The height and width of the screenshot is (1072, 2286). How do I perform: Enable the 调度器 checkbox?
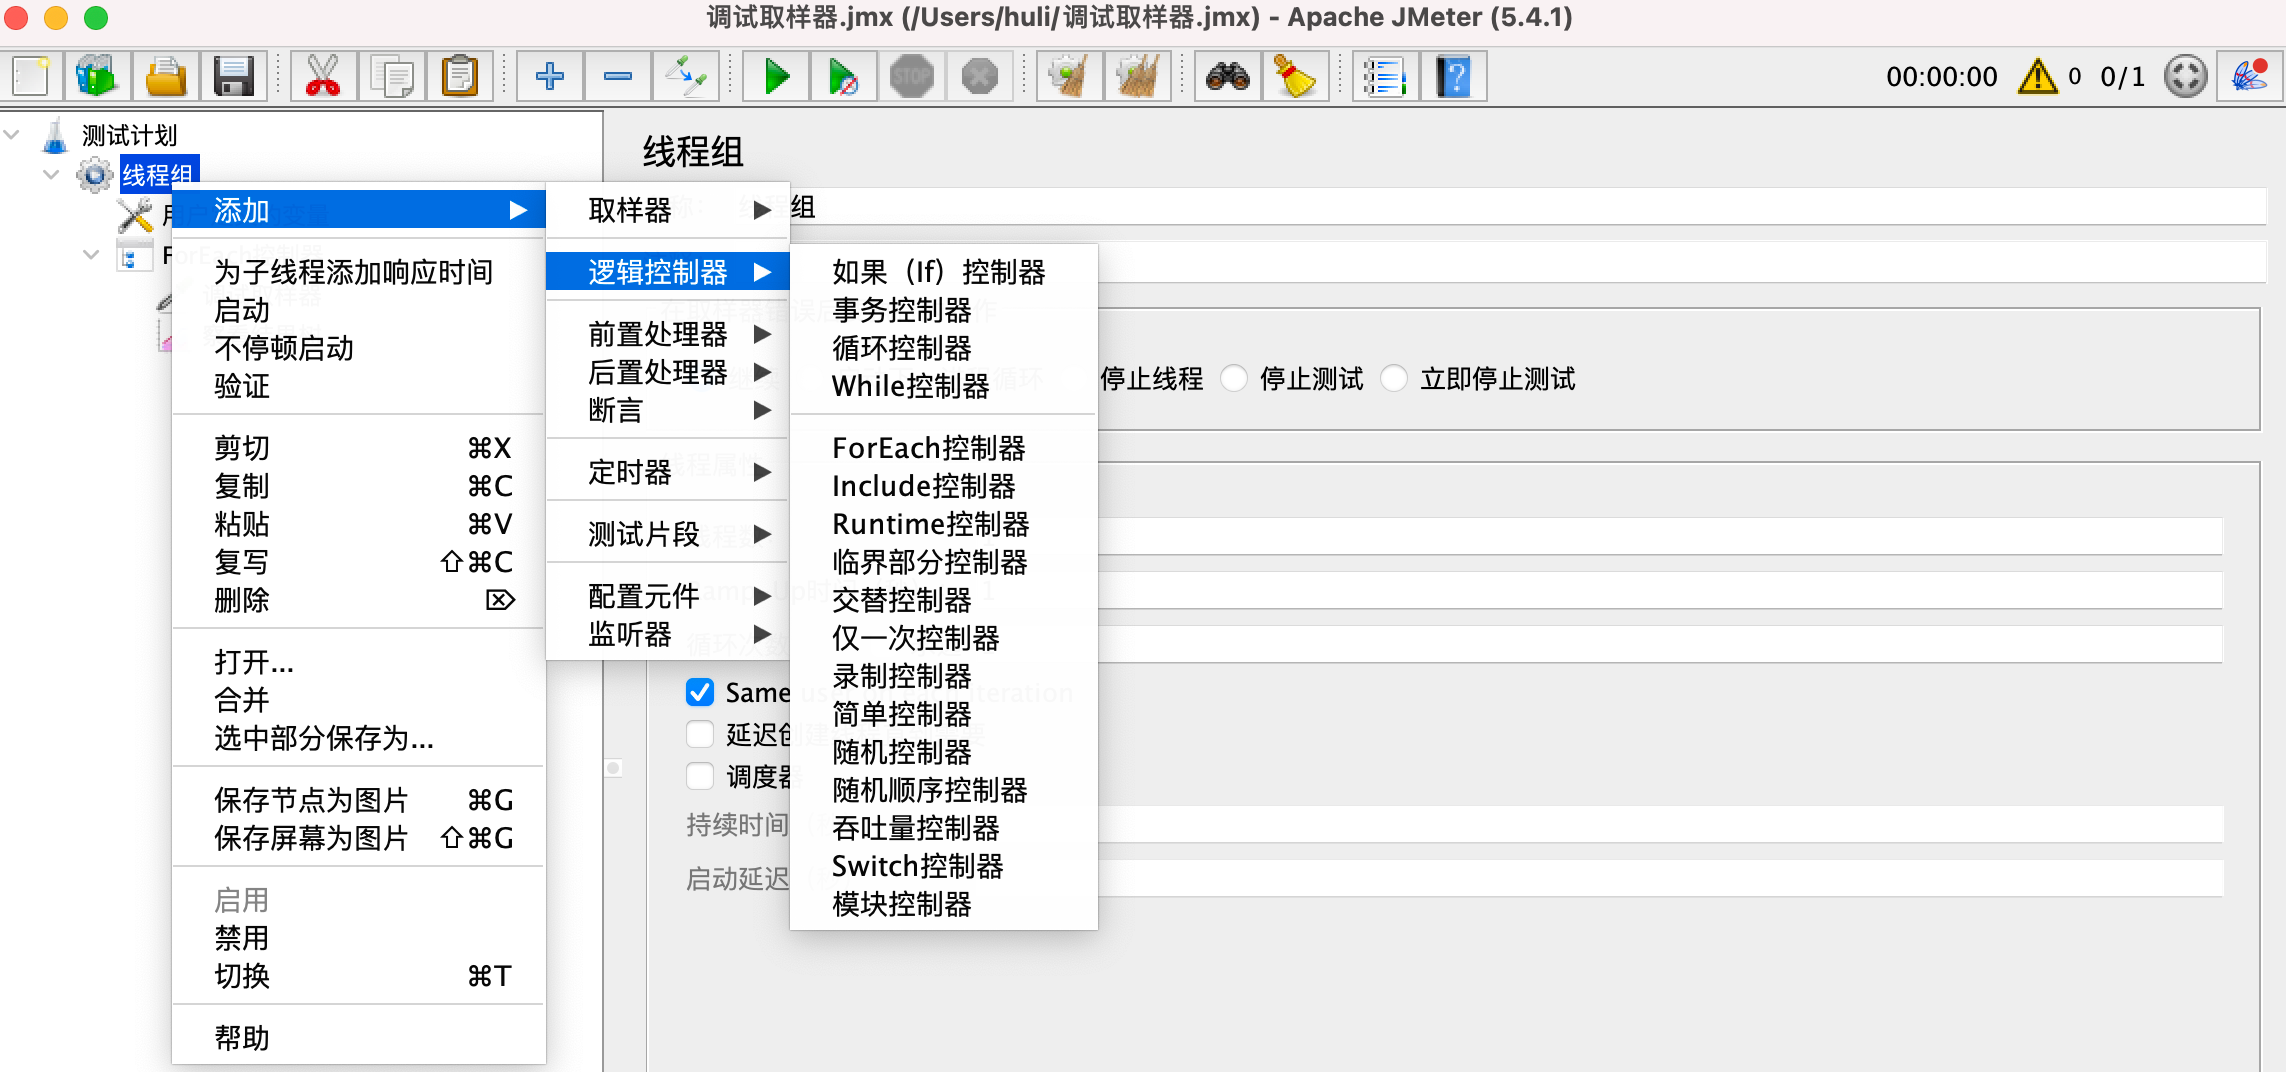click(x=700, y=776)
